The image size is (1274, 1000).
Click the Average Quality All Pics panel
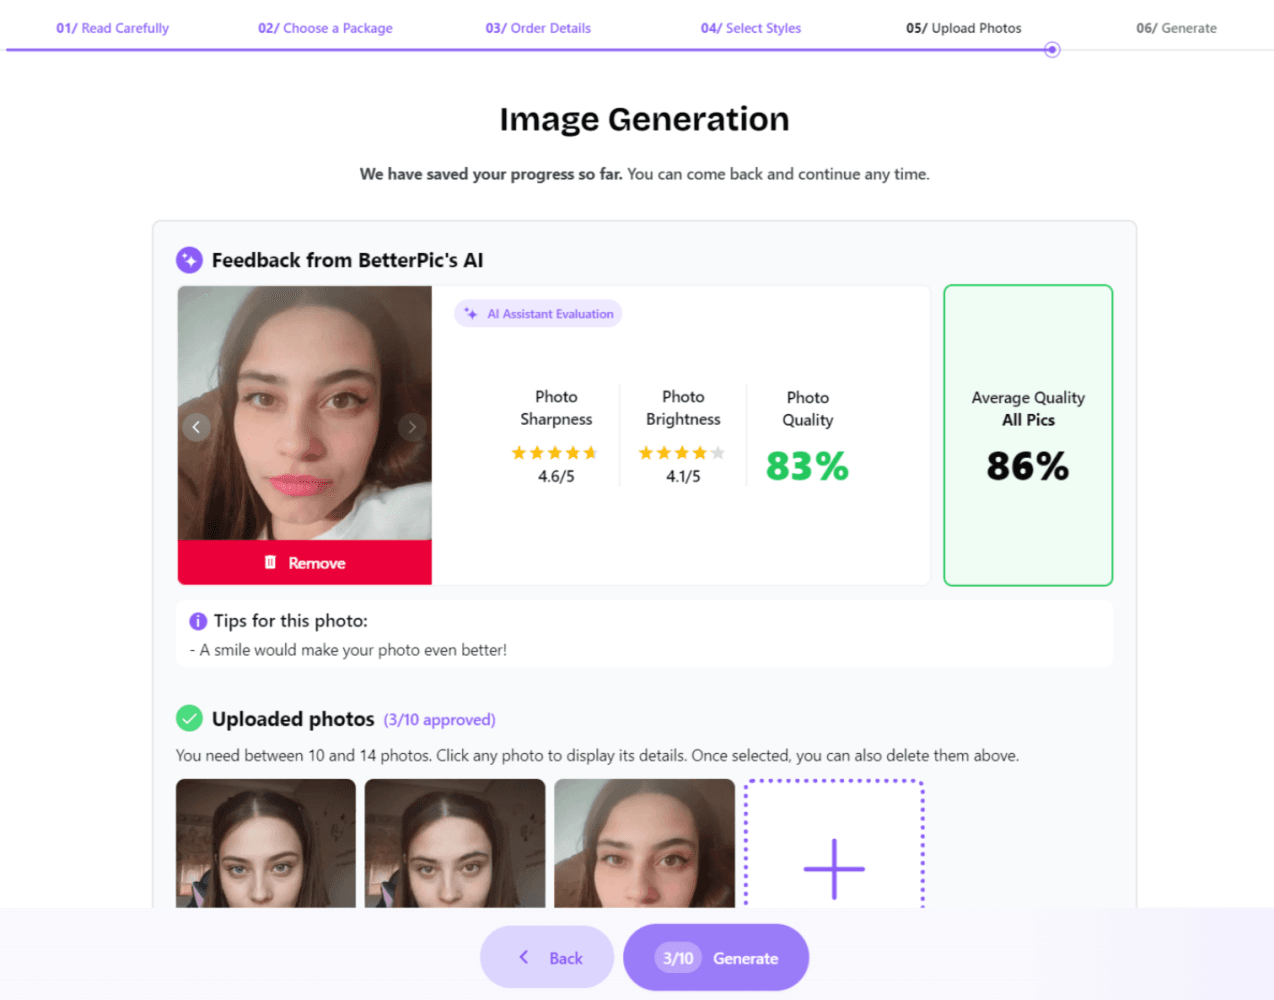pos(1028,434)
